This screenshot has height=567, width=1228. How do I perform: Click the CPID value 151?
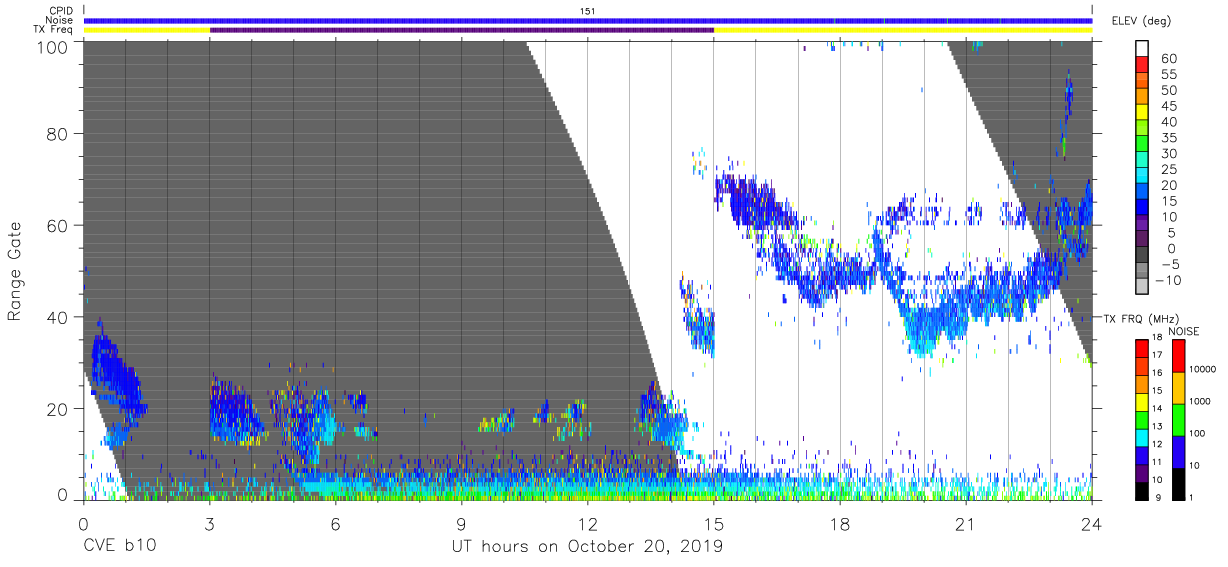588,11
